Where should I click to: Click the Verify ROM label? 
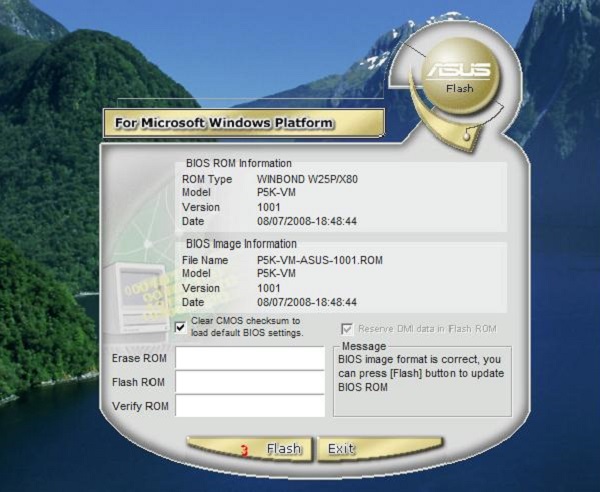pos(138,405)
